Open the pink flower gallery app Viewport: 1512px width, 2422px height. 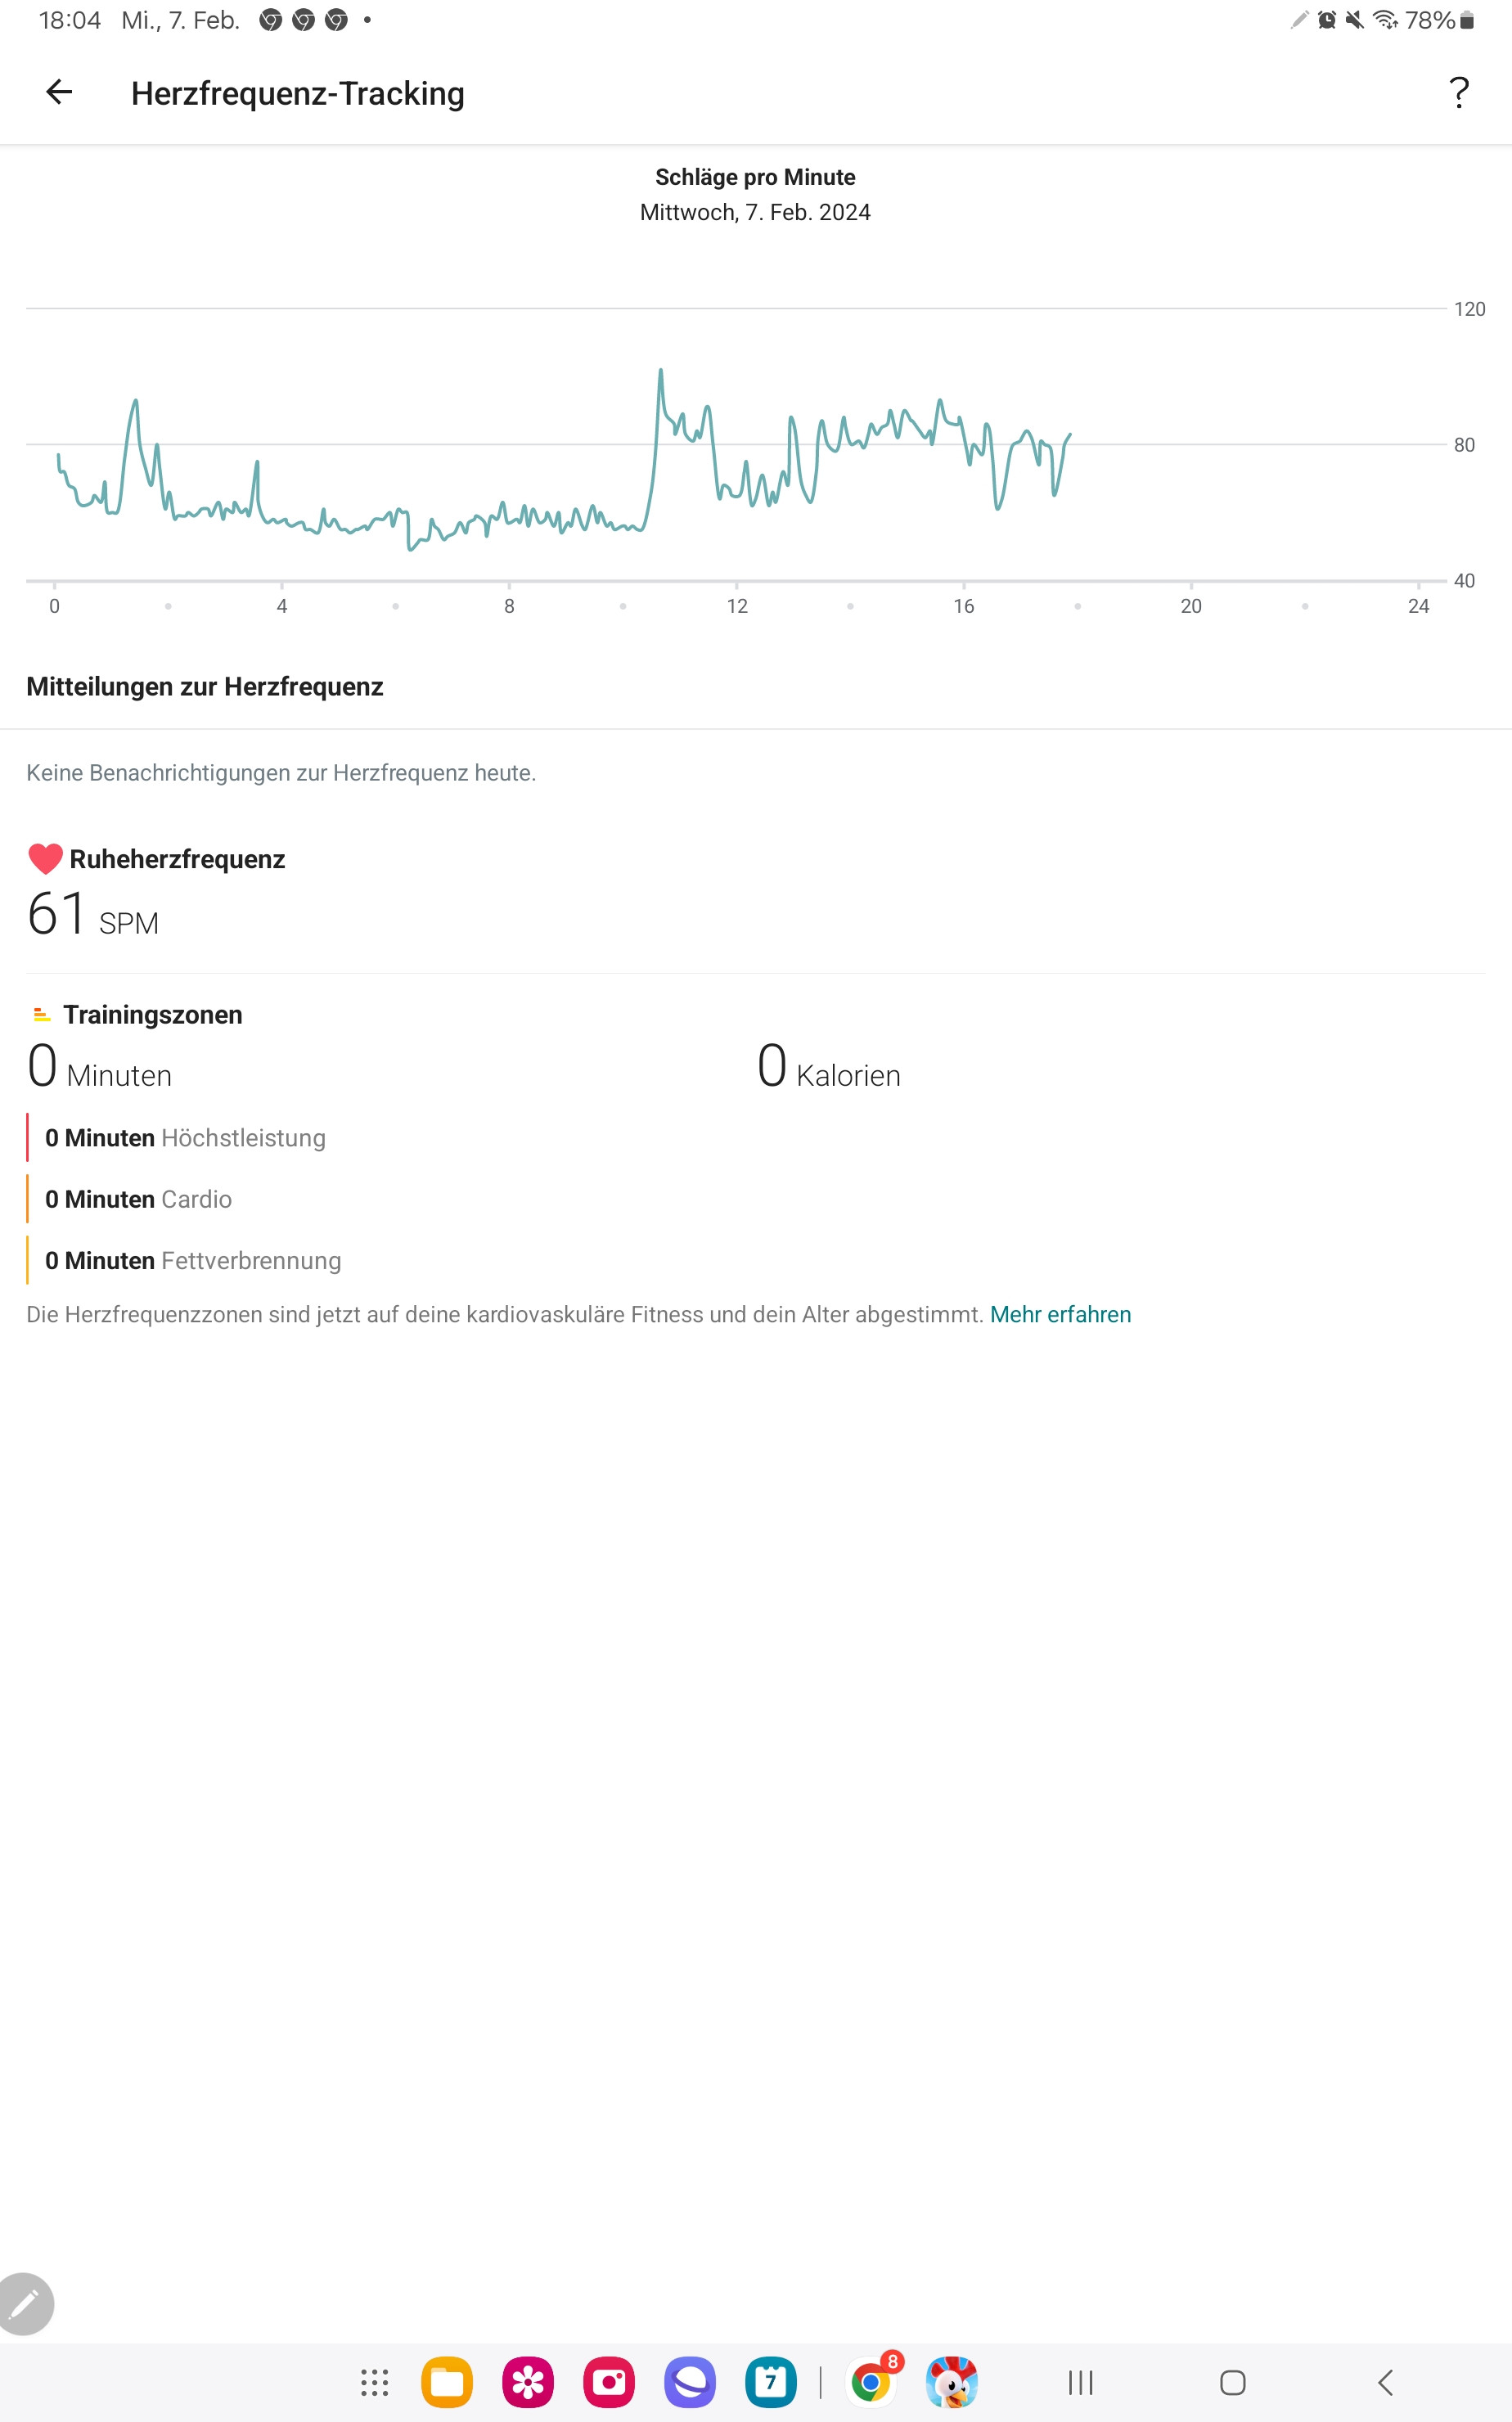pos(528,2382)
